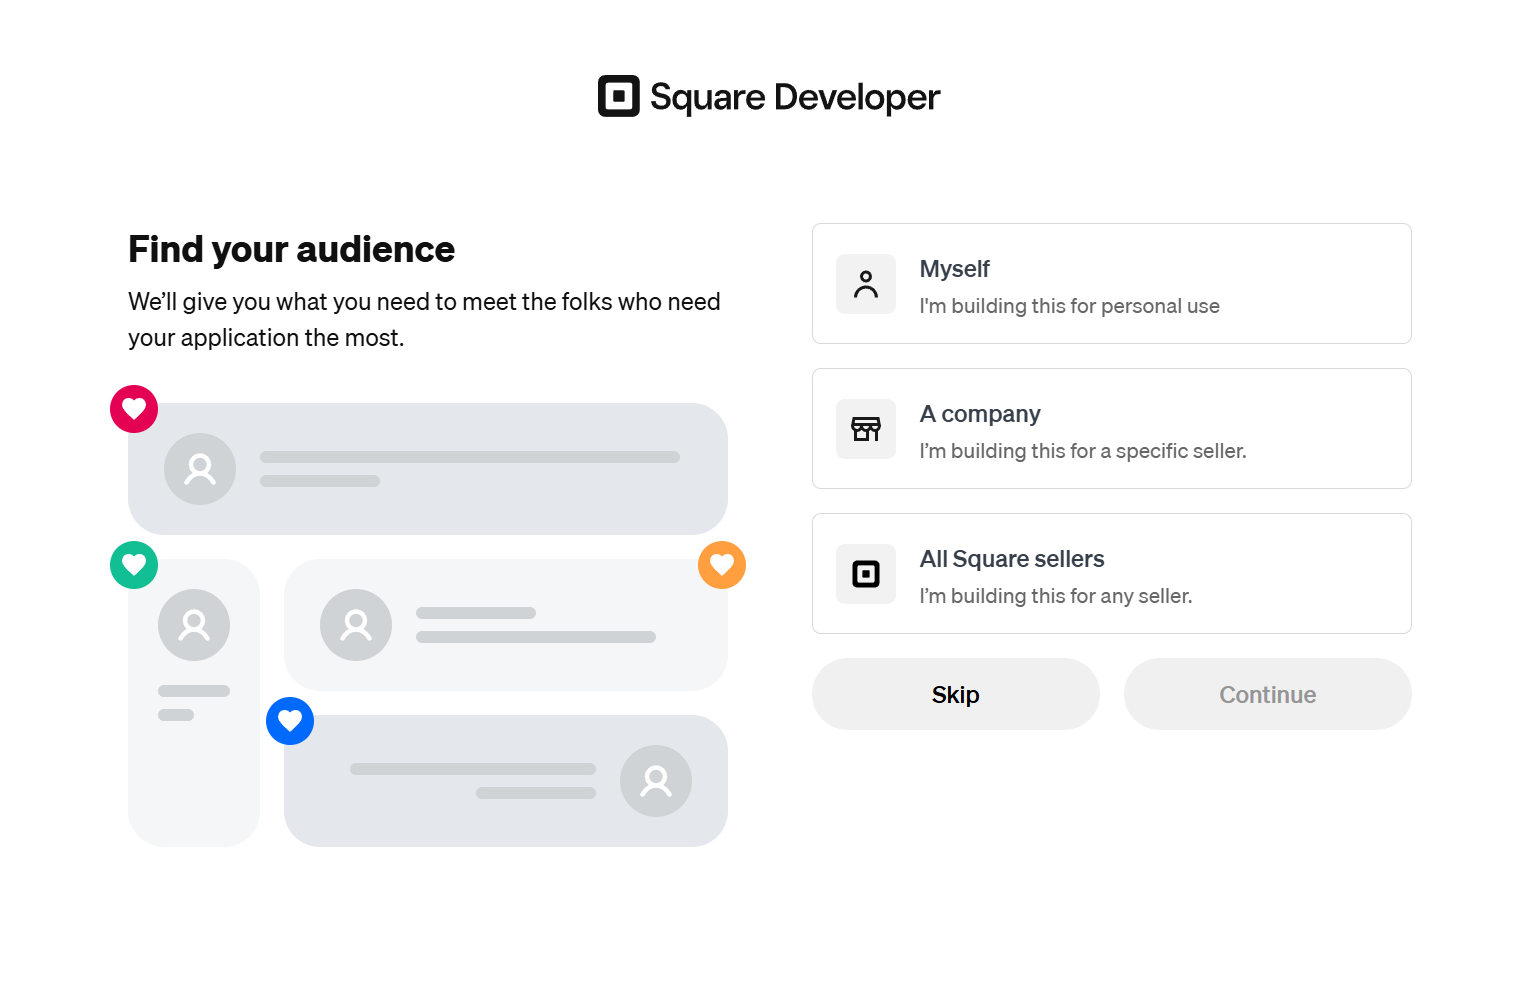Click the "I'm building this for personal use" text
The height and width of the screenshot is (996, 1524).
click(x=1069, y=306)
